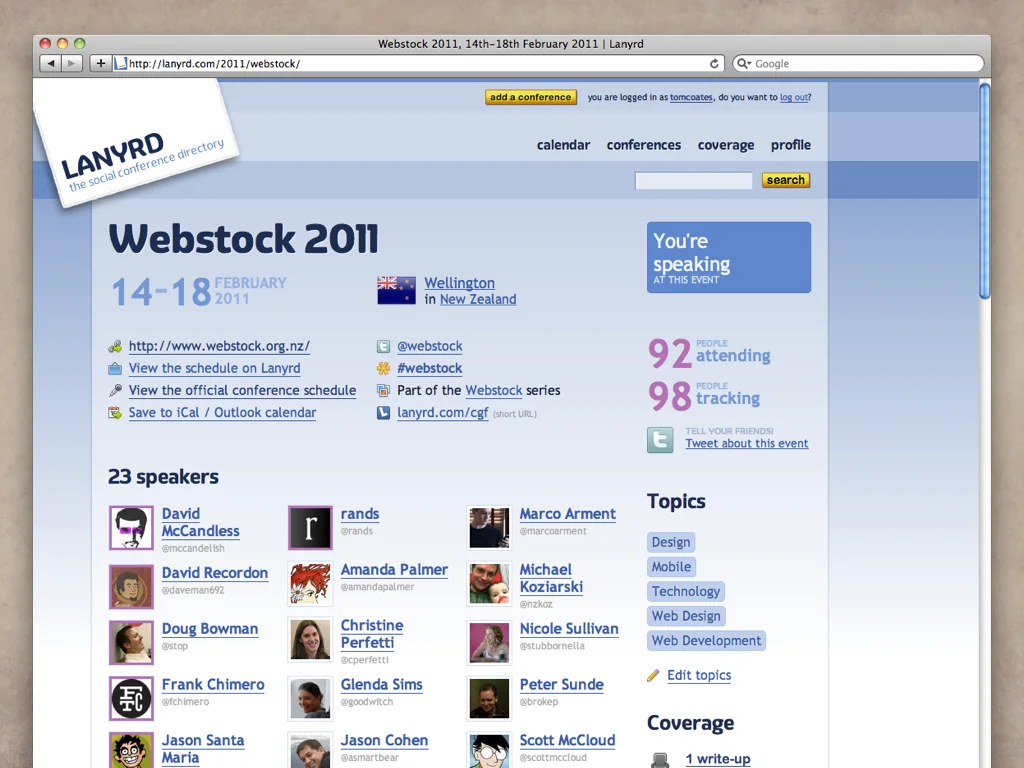Viewport: 1024px width, 768px height.
Task: Open David Recordon's avatar
Action: (x=131, y=586)
